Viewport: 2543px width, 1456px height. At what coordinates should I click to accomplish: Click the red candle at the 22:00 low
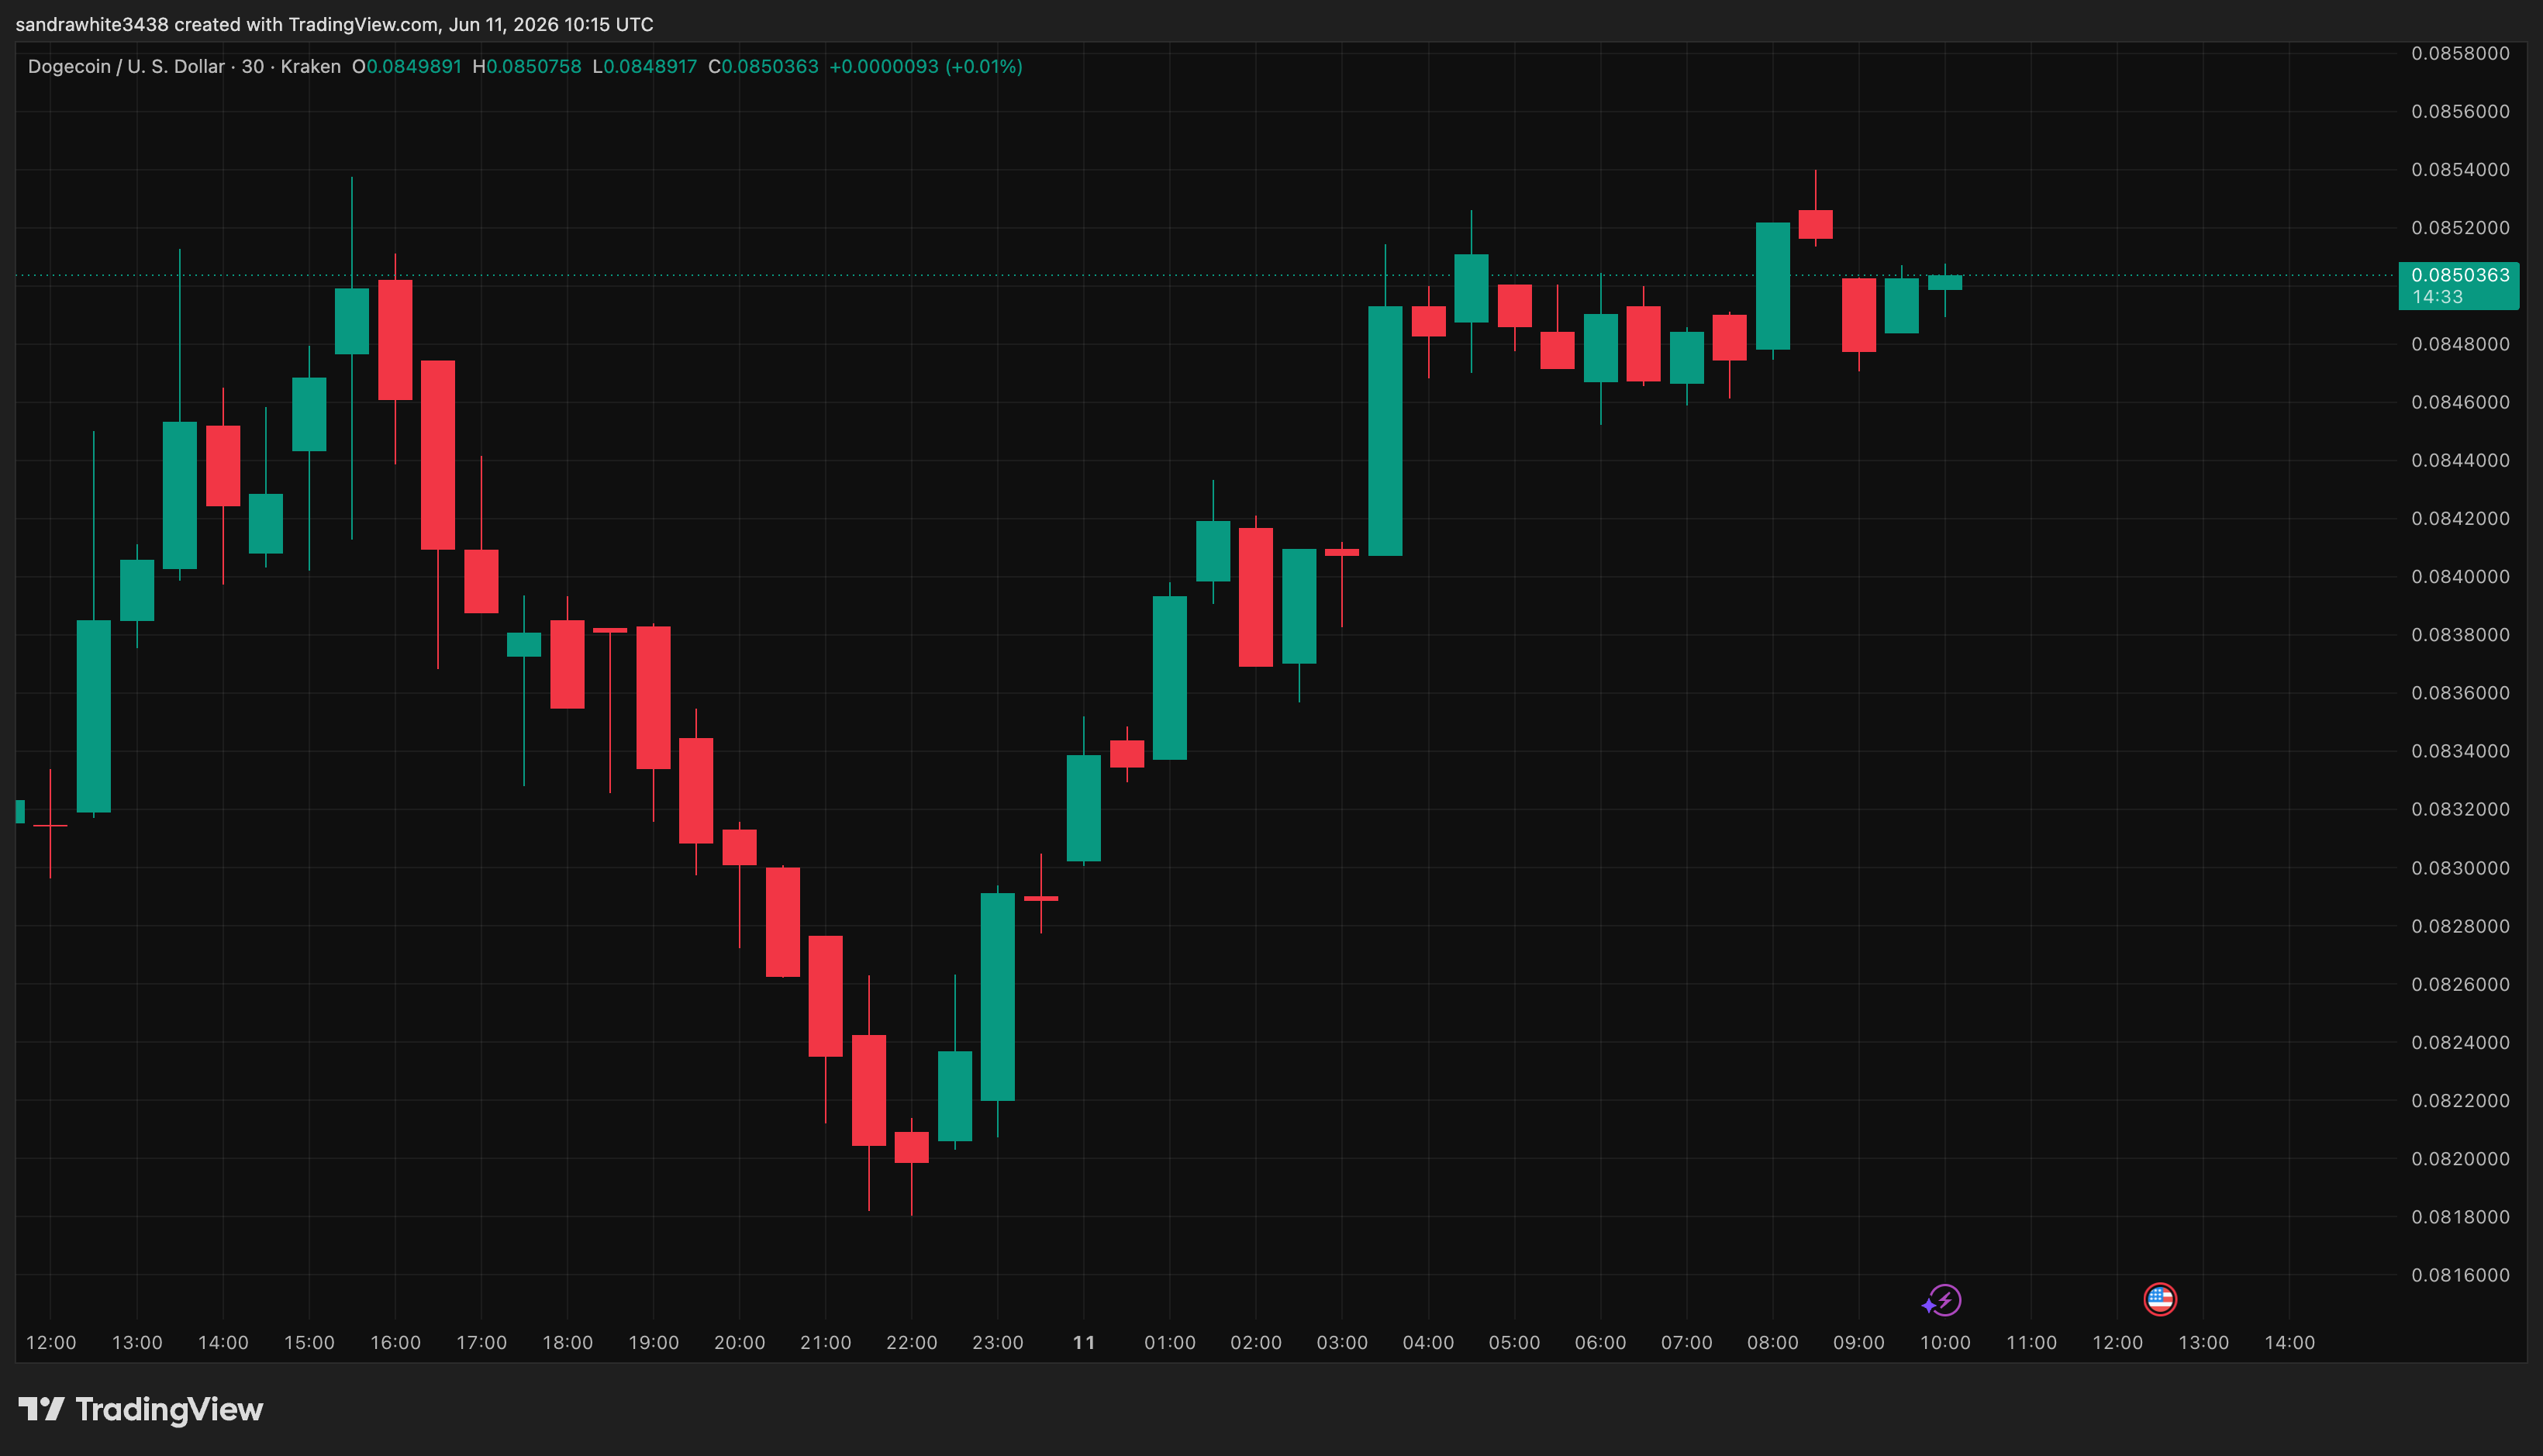point(911,1147)
